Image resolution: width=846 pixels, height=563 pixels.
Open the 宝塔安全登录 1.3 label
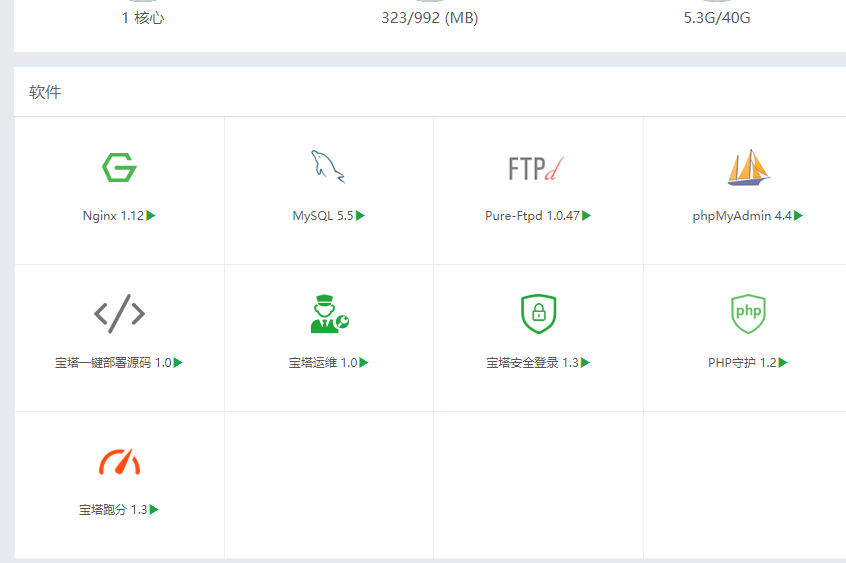533,363
